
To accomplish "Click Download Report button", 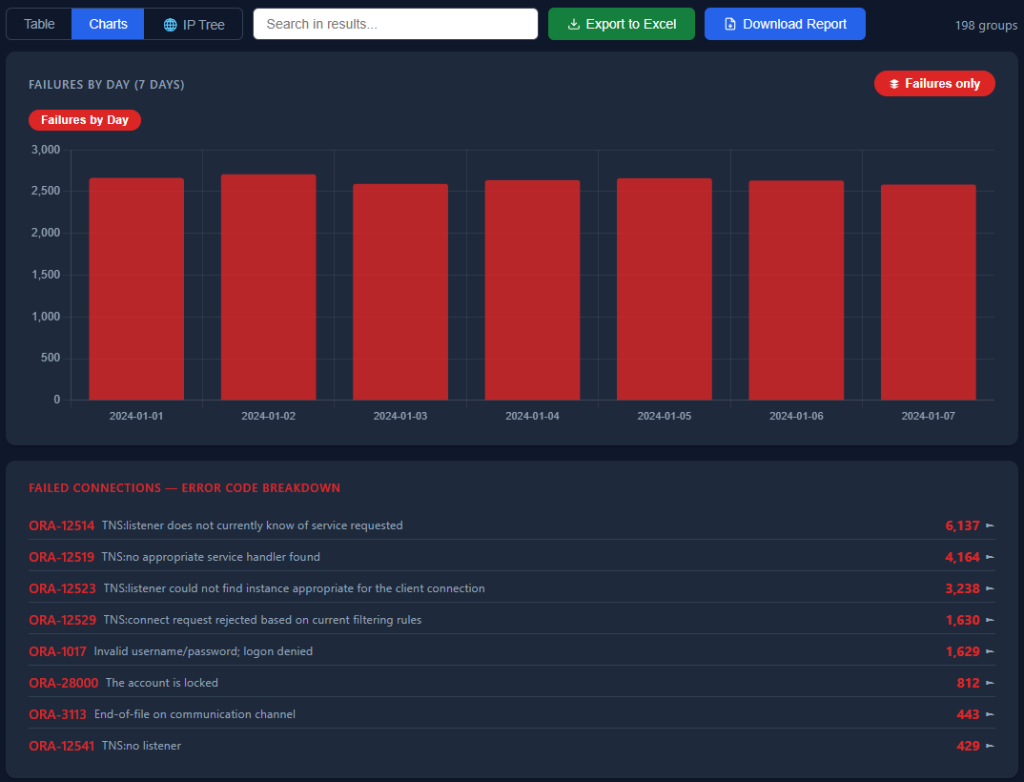I will tap(785, 24).
